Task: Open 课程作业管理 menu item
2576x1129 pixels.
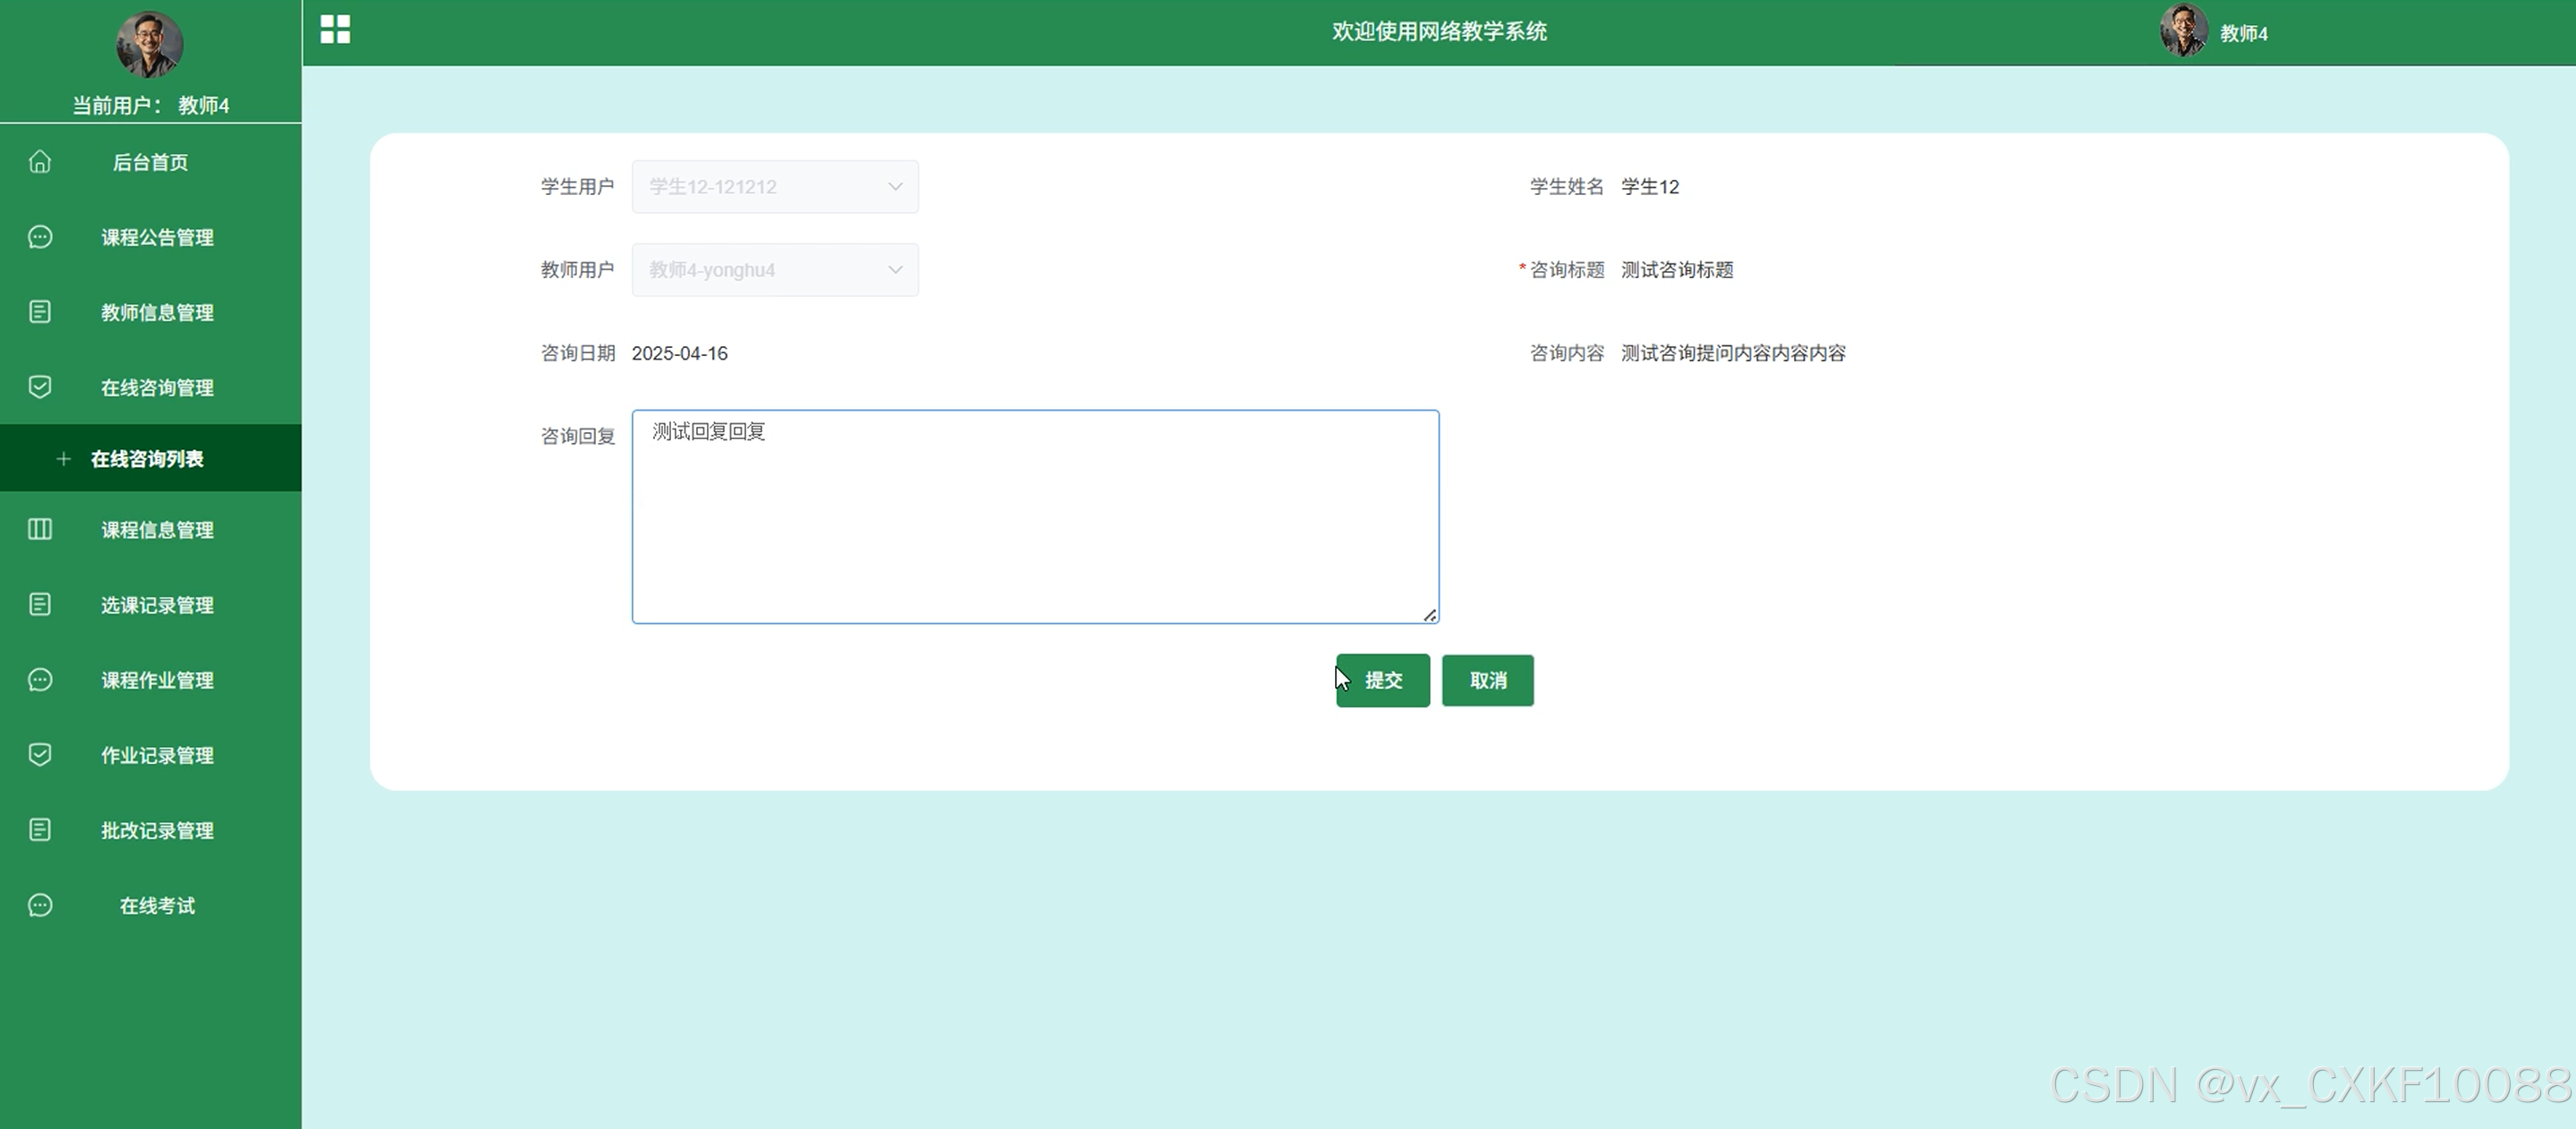Action: 157,680
